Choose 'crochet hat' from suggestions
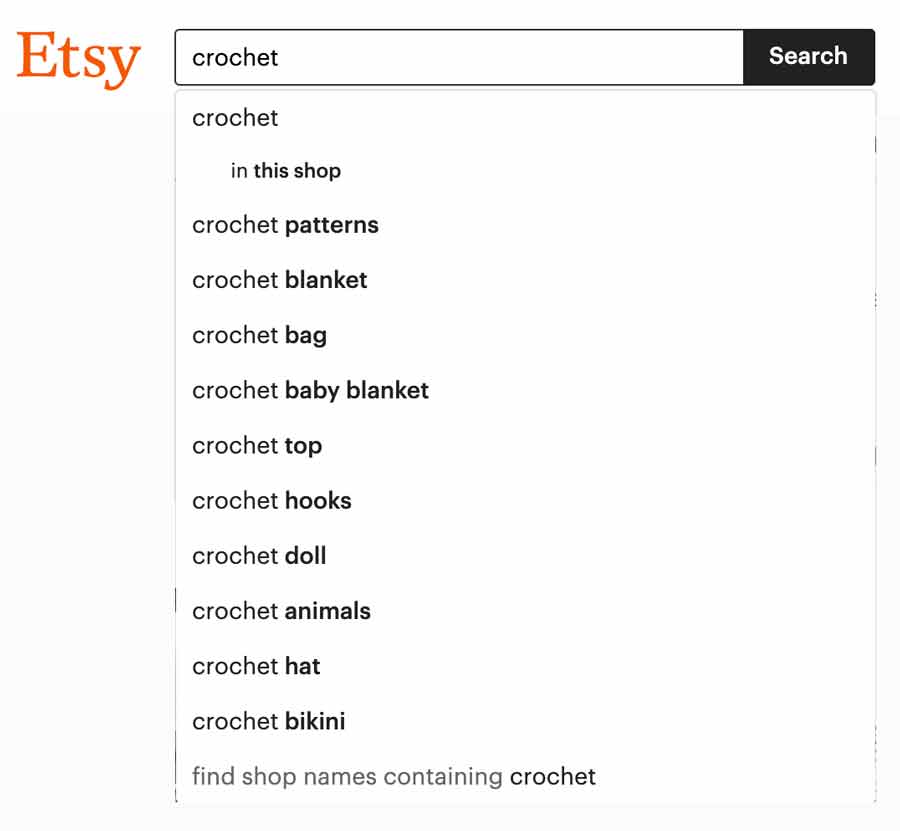The image size is (900, 831). [525, 665]
